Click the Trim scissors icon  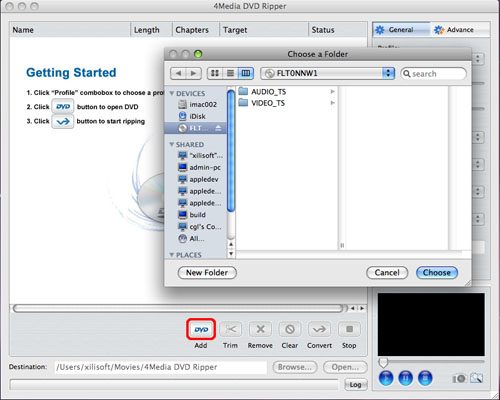pos(230,329)
